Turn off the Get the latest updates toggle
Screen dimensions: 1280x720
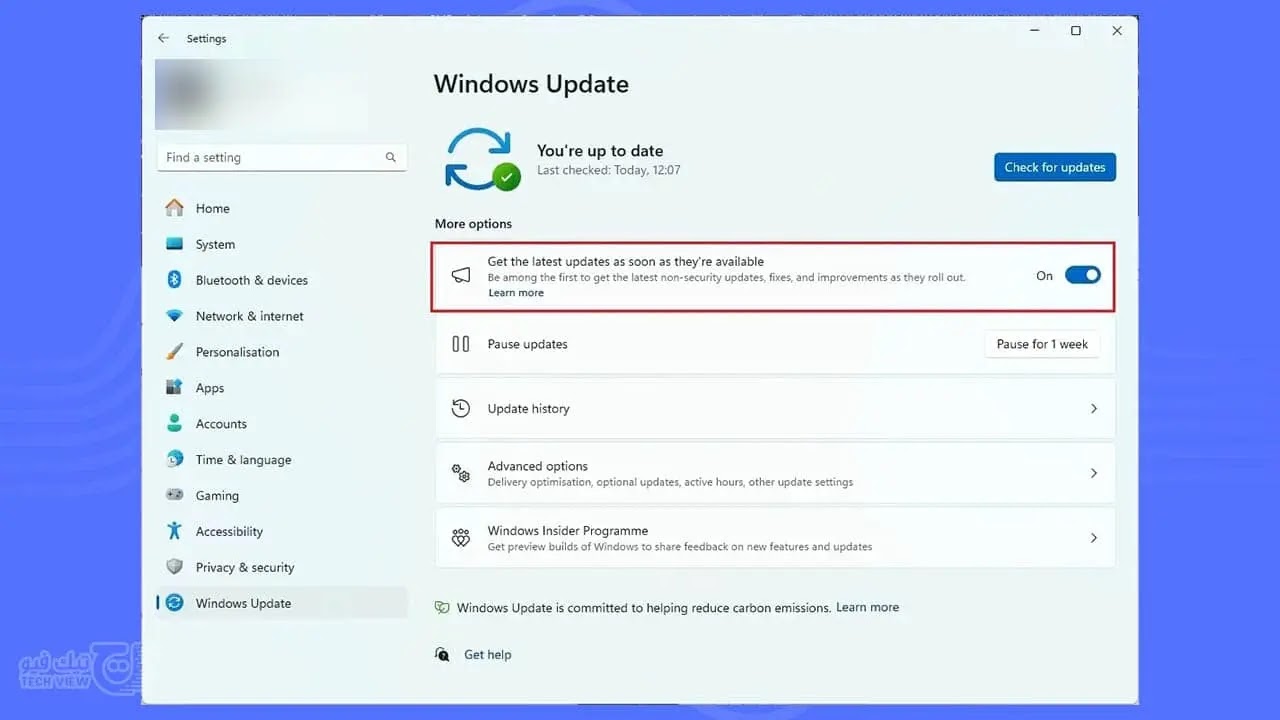(1082, 276)
